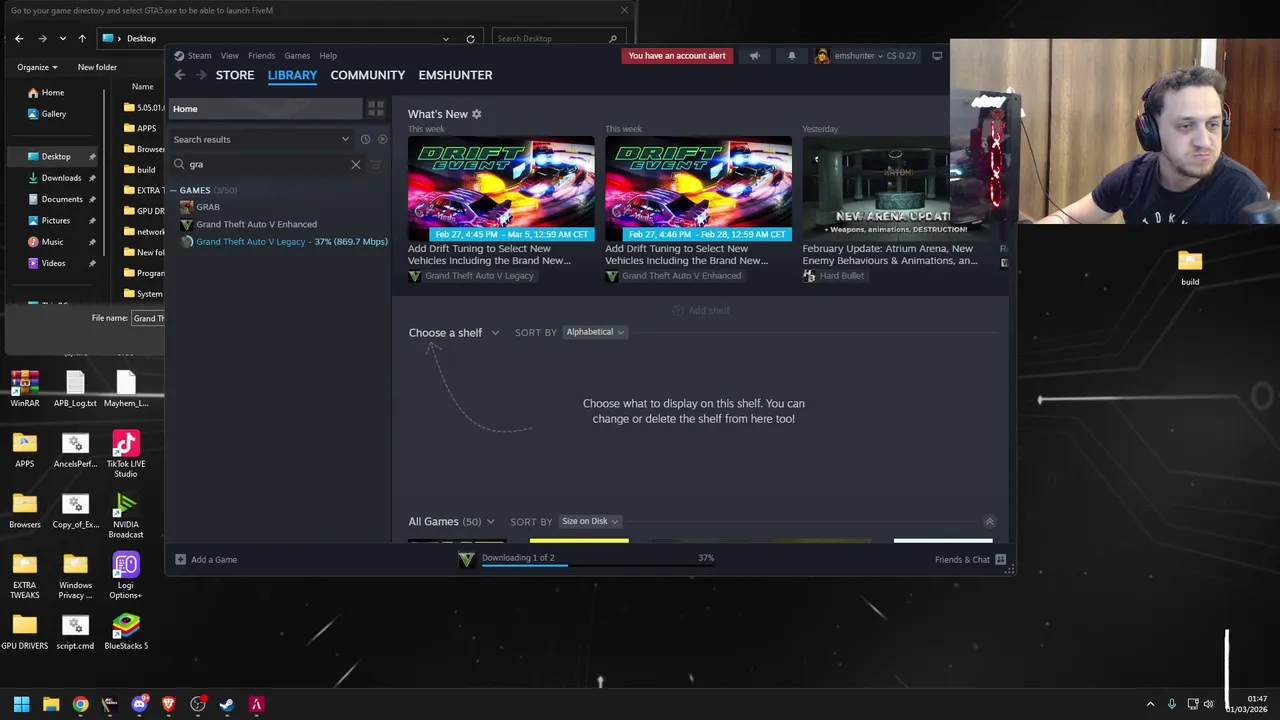Open first Drift Event news thumbnail
1280x720 pixels.
click(501, 189)
